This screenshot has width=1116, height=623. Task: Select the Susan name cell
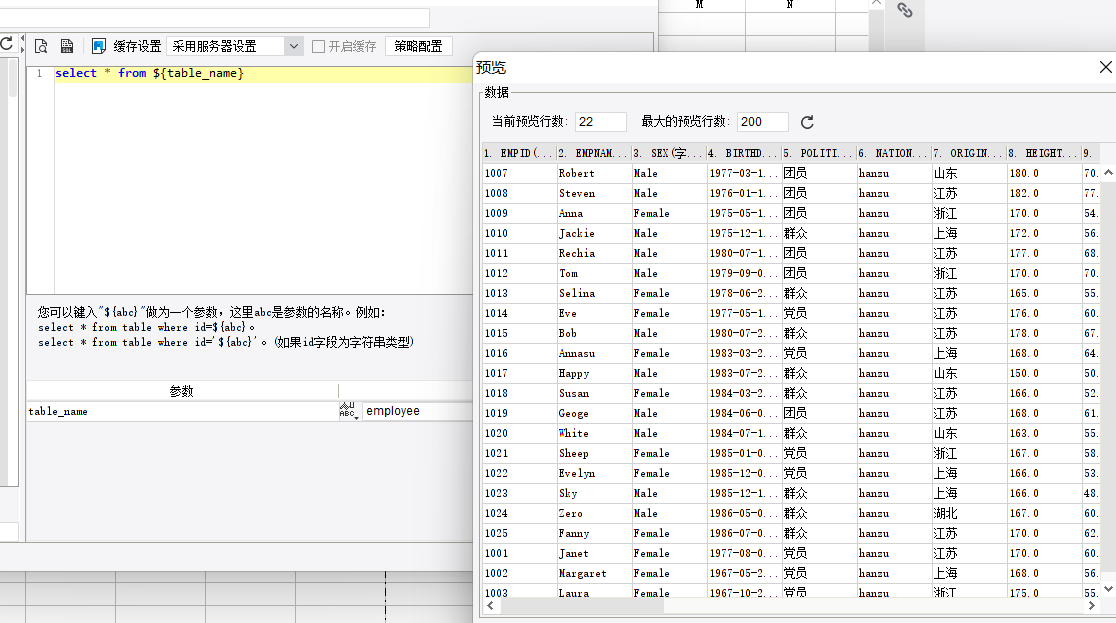594,393
